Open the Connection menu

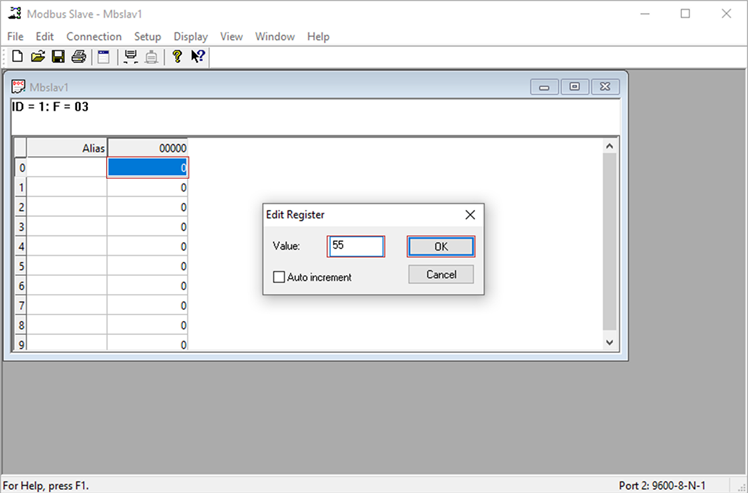click(x=94, y=36)
